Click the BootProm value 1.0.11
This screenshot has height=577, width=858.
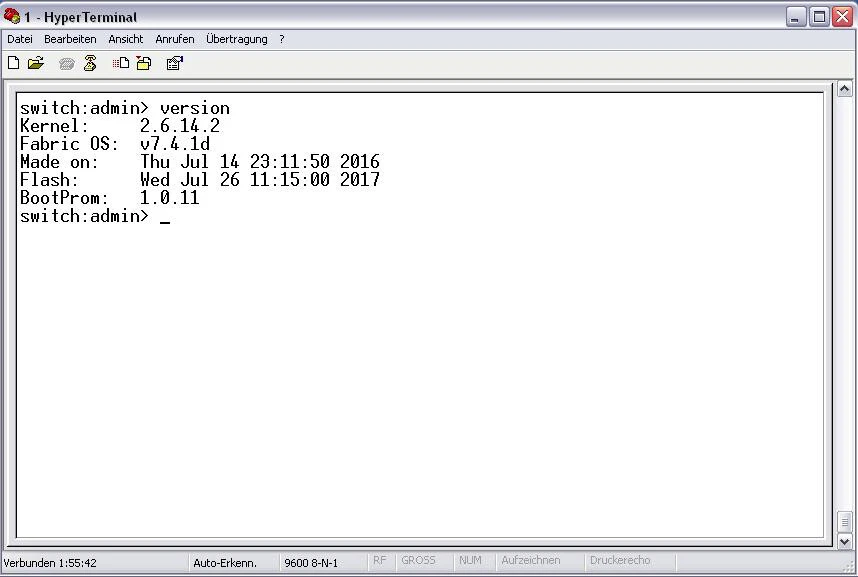(170, 198)
